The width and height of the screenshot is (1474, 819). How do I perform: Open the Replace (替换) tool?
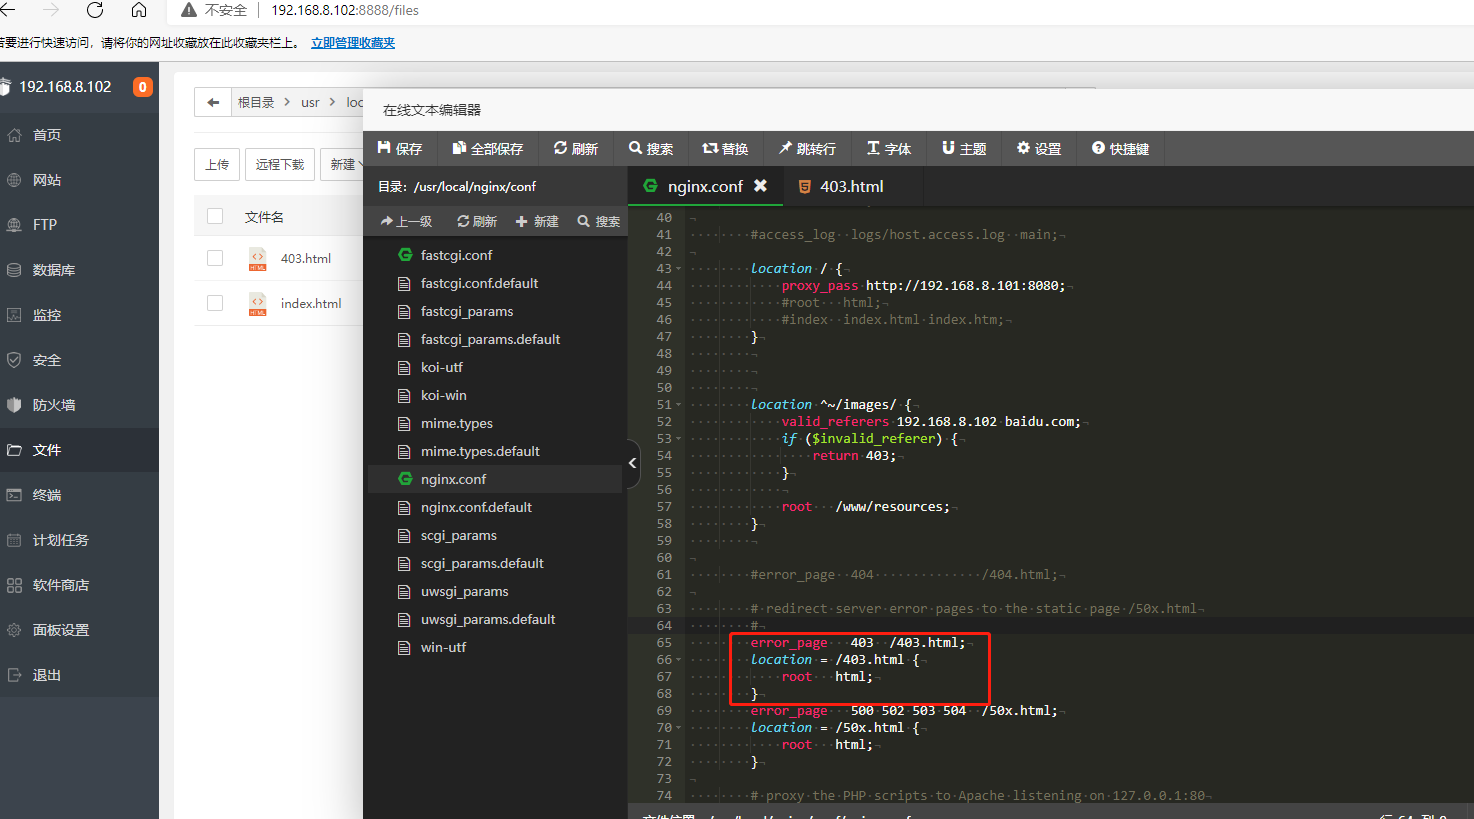726,149
